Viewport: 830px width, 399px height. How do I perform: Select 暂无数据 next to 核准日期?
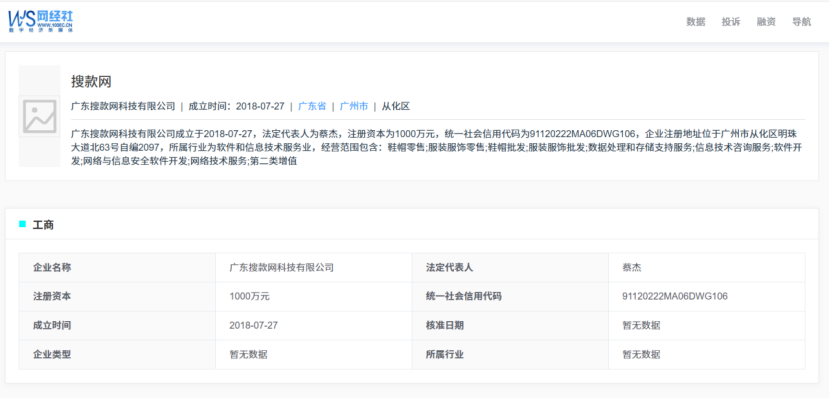[x=642, y=325]
